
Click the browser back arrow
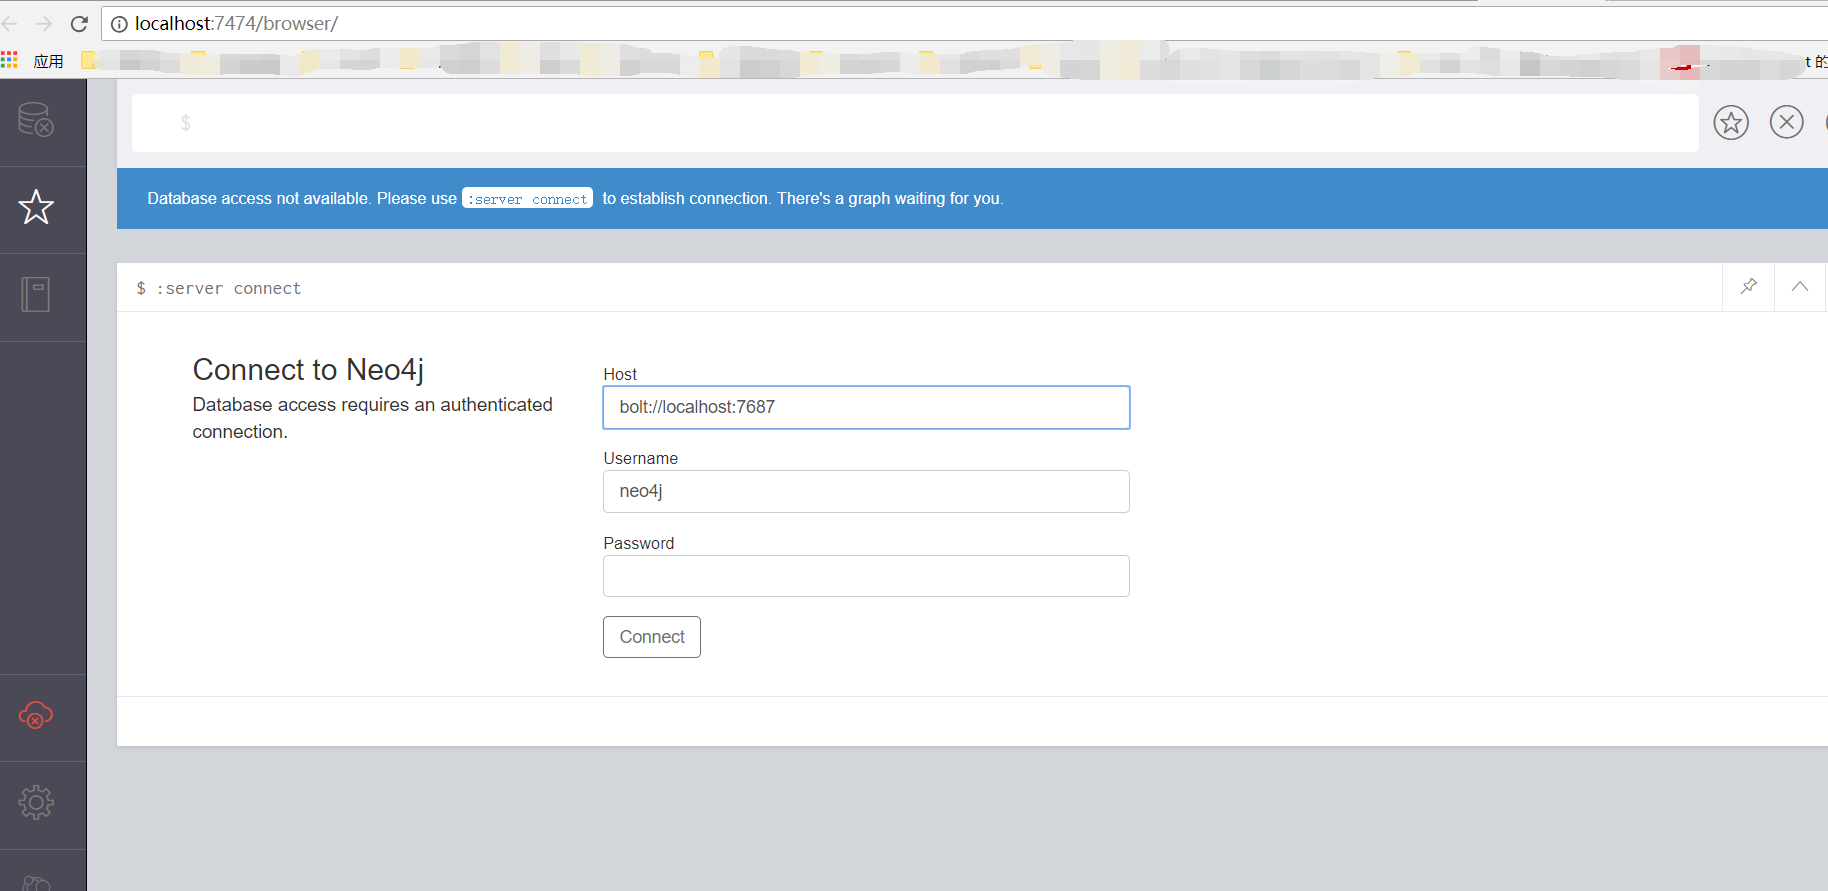11,23
